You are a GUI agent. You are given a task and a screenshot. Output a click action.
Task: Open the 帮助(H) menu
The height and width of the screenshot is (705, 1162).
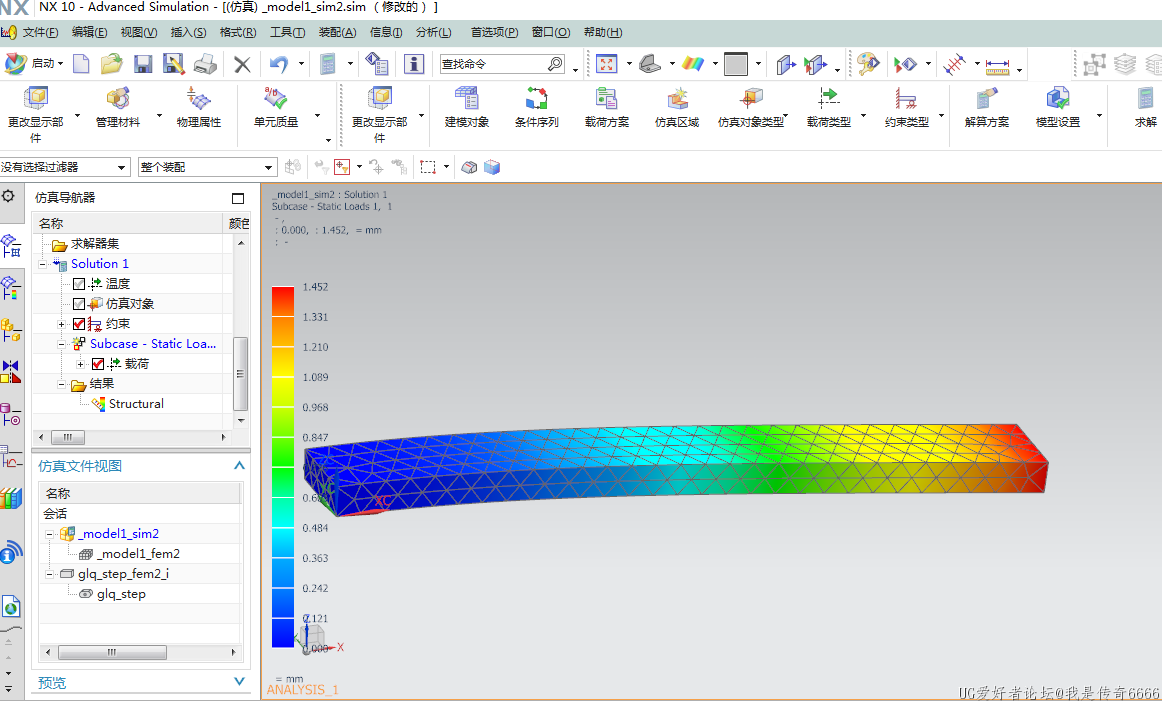tap(603, 33)
